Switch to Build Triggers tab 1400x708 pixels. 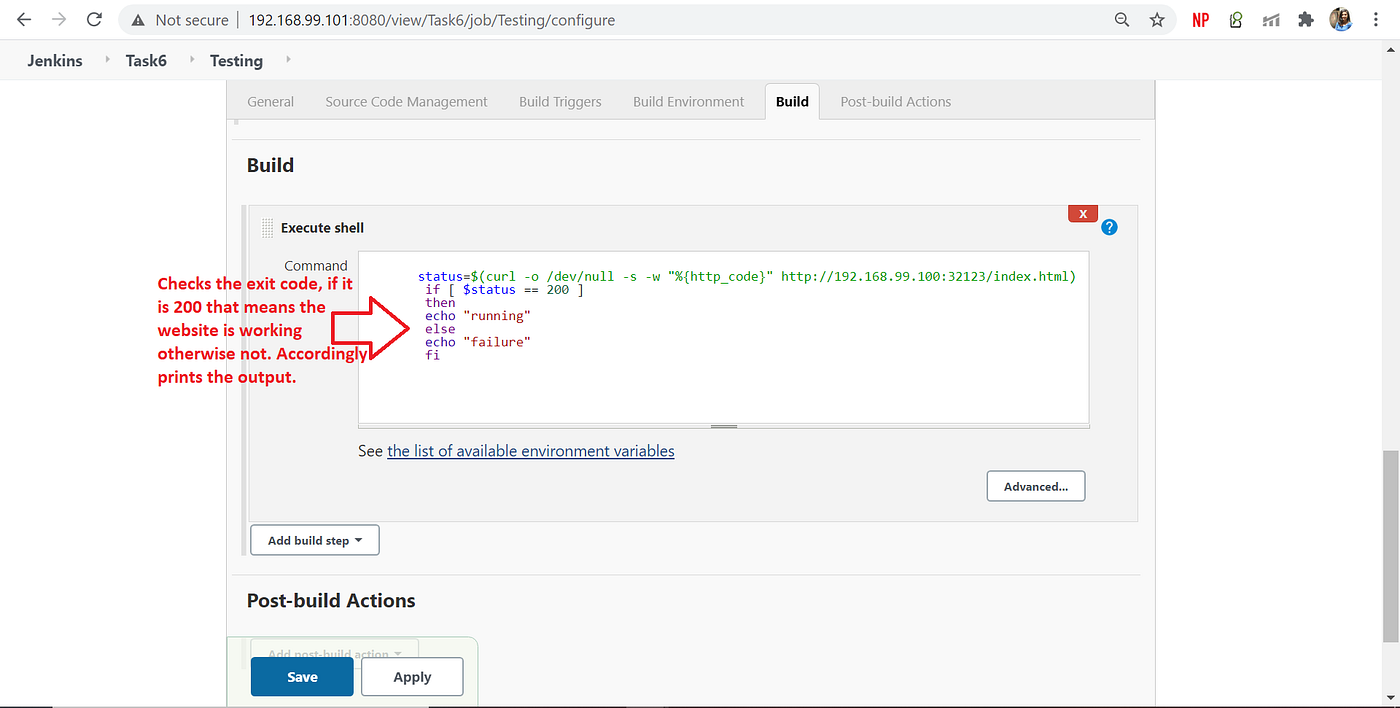[560, 101]
